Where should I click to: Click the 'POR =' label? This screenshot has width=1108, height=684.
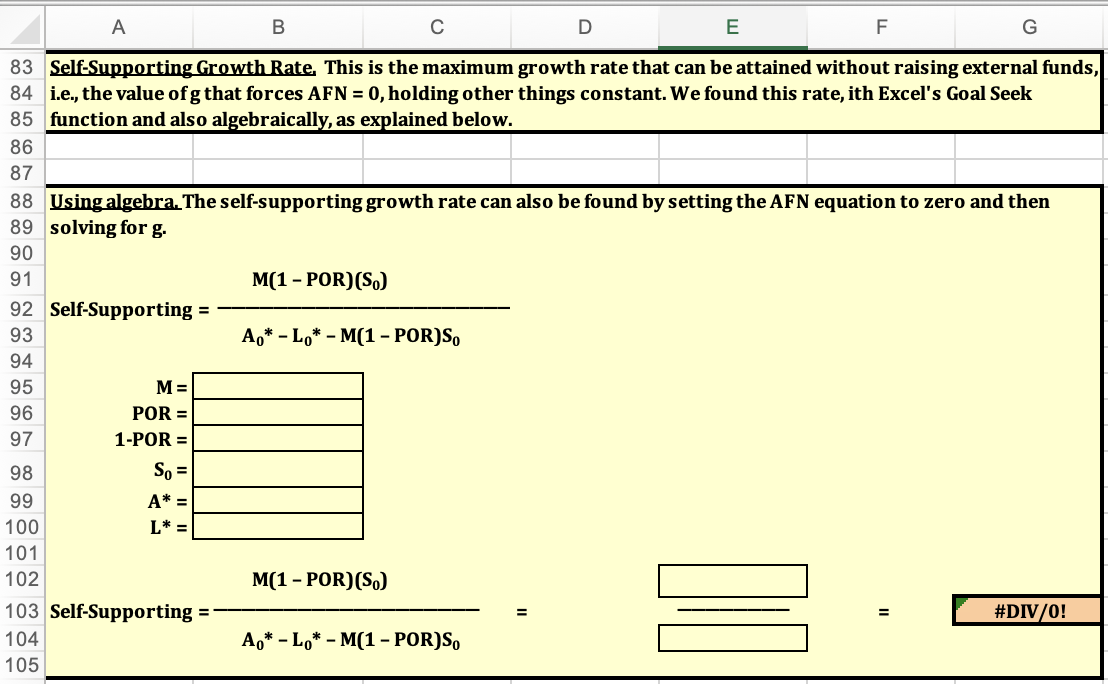click(x=160, y=413)
